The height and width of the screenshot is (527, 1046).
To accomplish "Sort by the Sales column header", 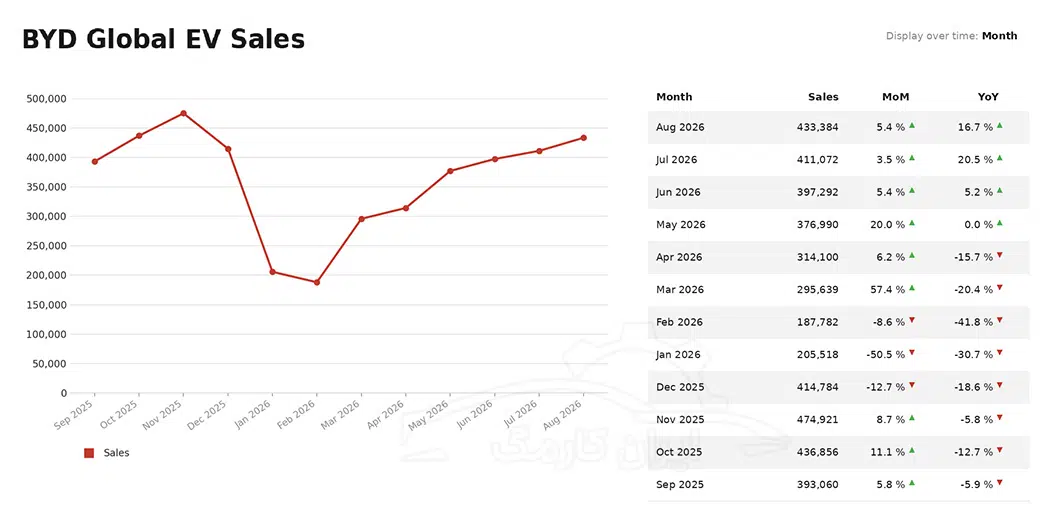I will pyautogui.click(x=823, y=97).
